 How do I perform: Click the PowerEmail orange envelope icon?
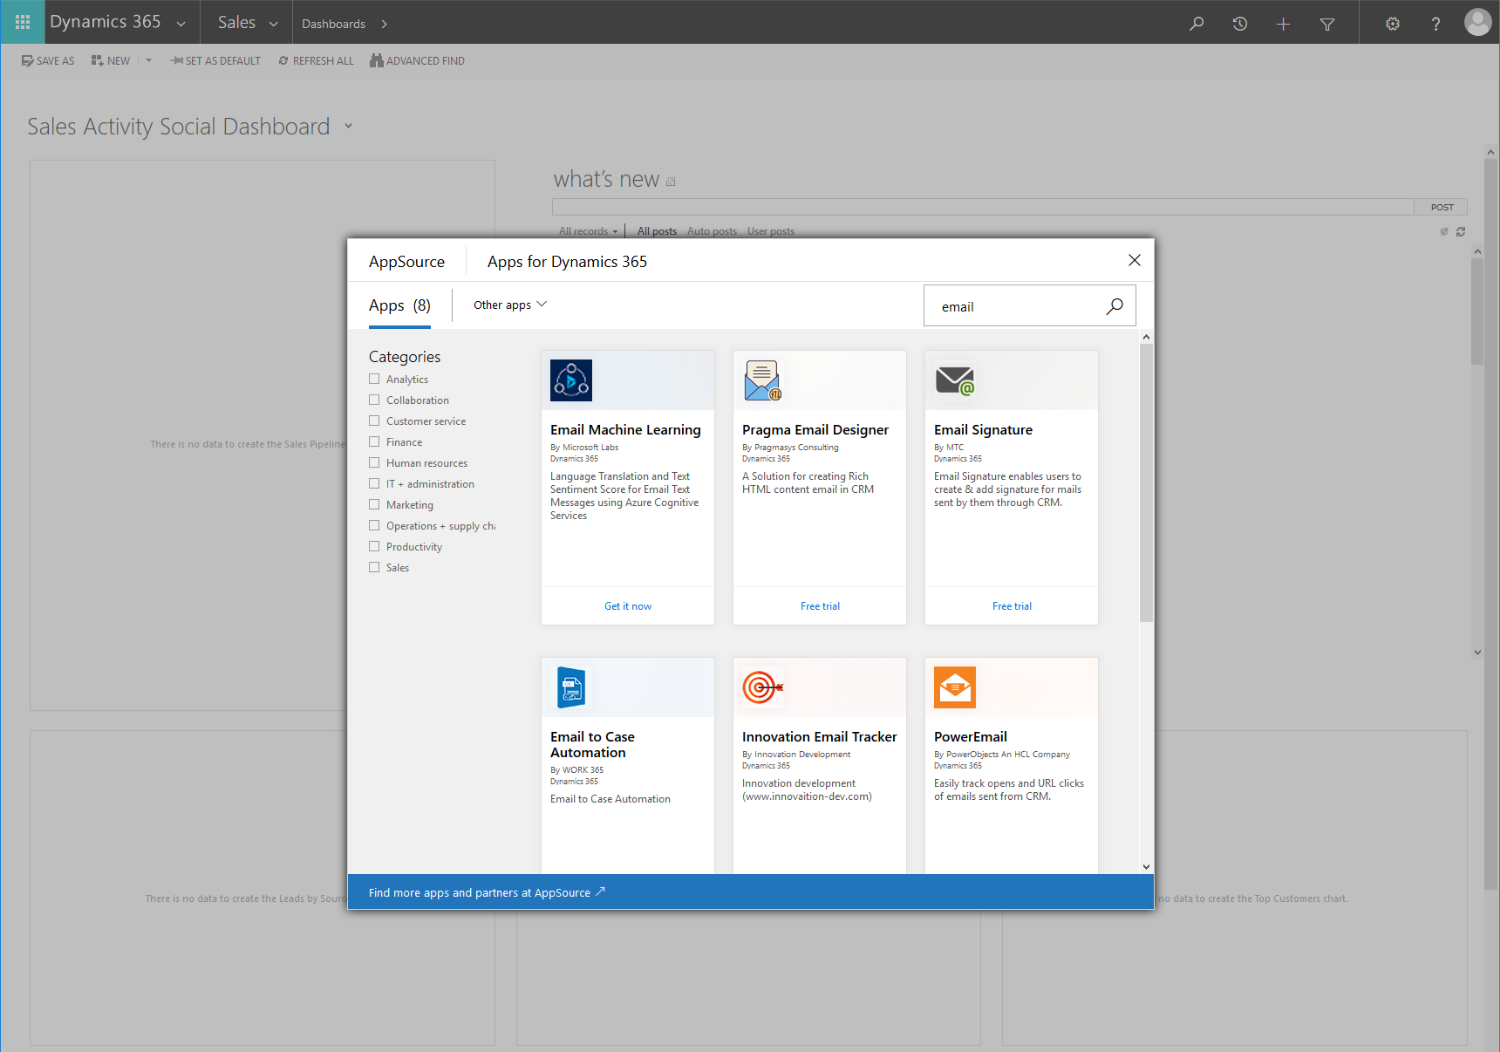coord(955,687)
